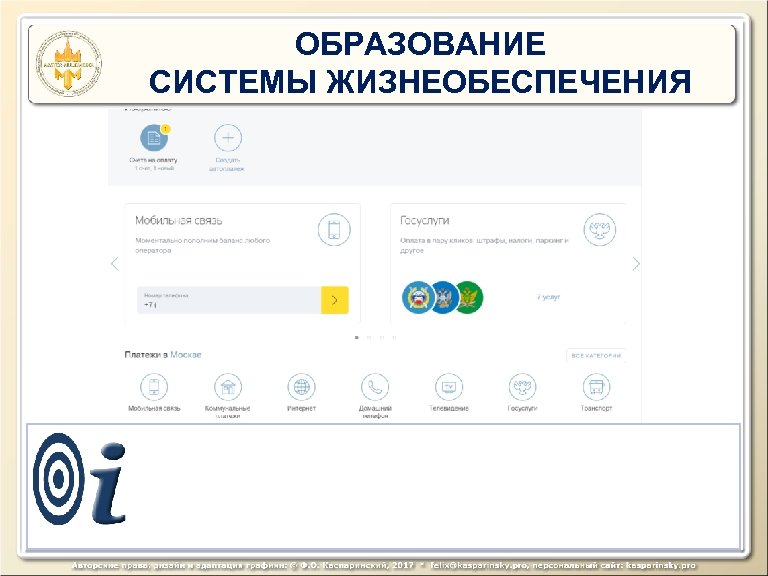Select the dark blue tax service badge
The width and height of the screenshot is (768, 576).
[x=446, y=297]
